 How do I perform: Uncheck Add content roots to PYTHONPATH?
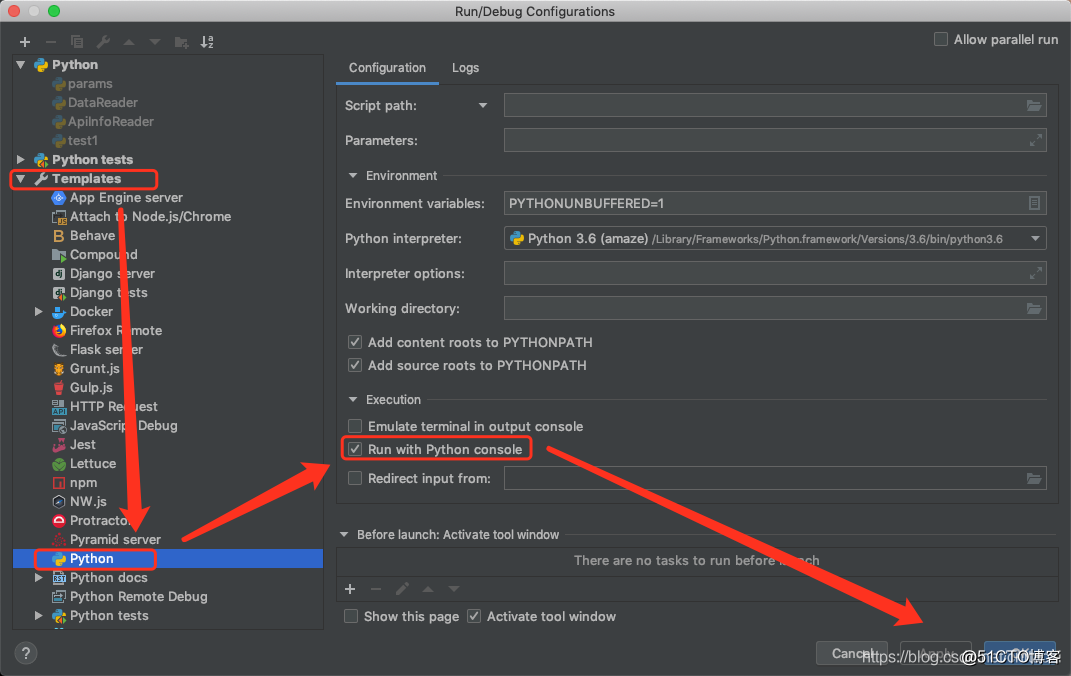tap(354, 342)
